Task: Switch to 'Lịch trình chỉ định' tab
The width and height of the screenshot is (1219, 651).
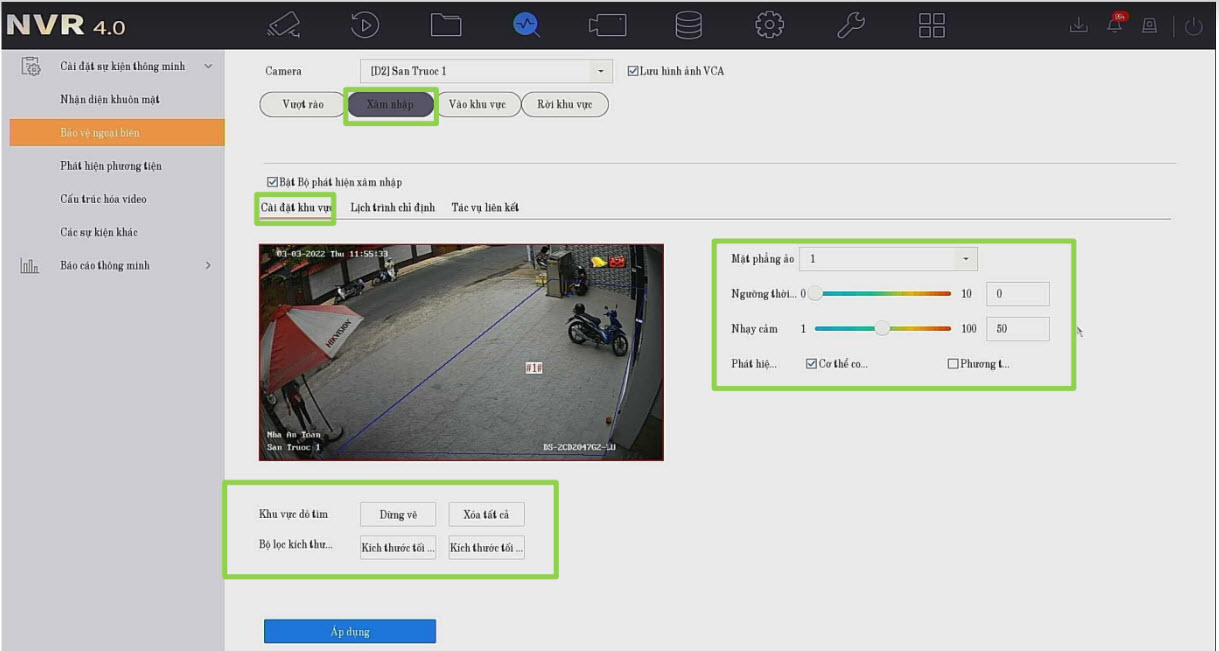Action: coord(392,208)
